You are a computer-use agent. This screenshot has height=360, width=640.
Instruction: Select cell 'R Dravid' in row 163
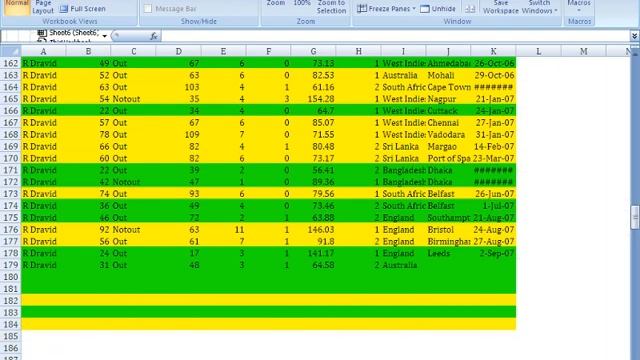[x=43, y=75]
